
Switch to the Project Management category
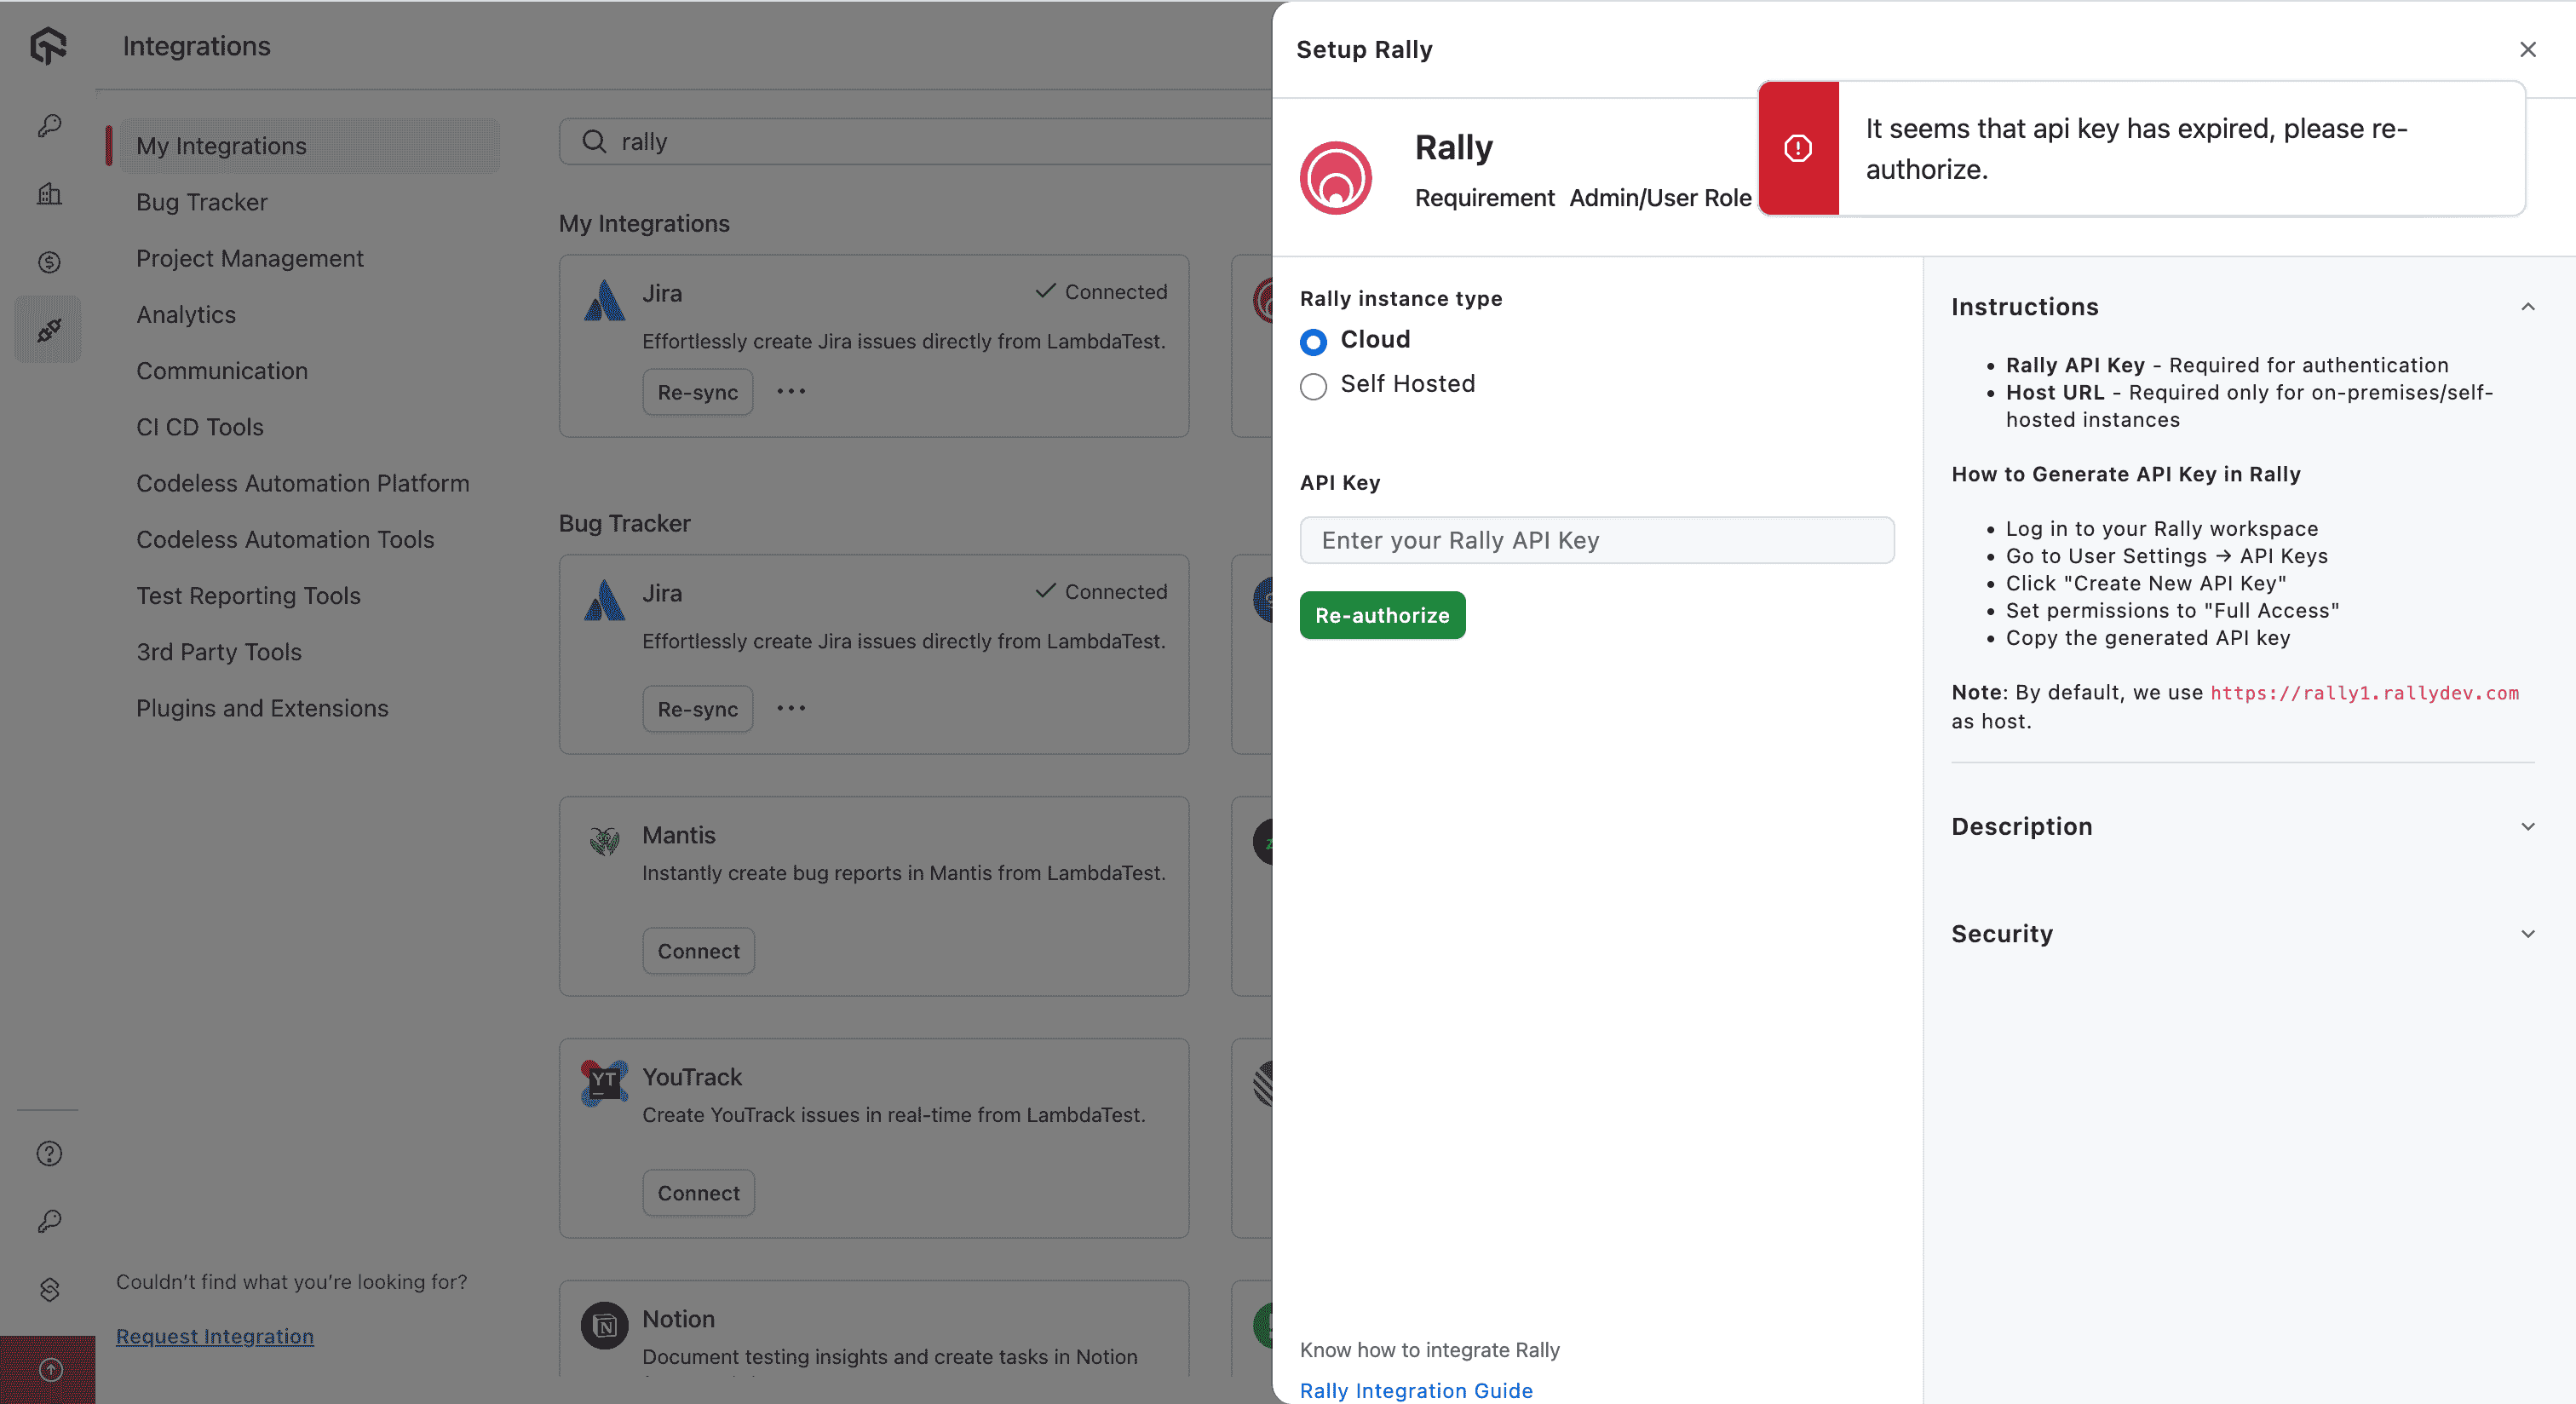tap(249, 258)
